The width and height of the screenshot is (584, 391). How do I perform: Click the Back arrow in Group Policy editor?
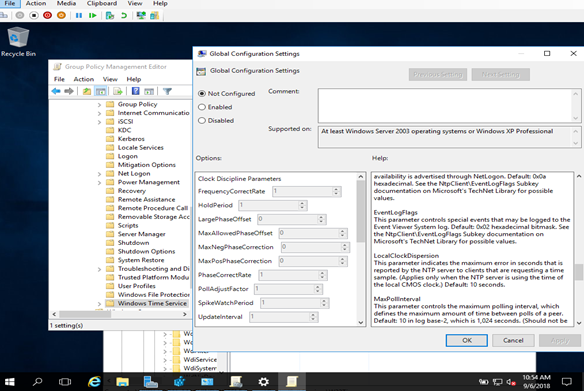point(56,91)
